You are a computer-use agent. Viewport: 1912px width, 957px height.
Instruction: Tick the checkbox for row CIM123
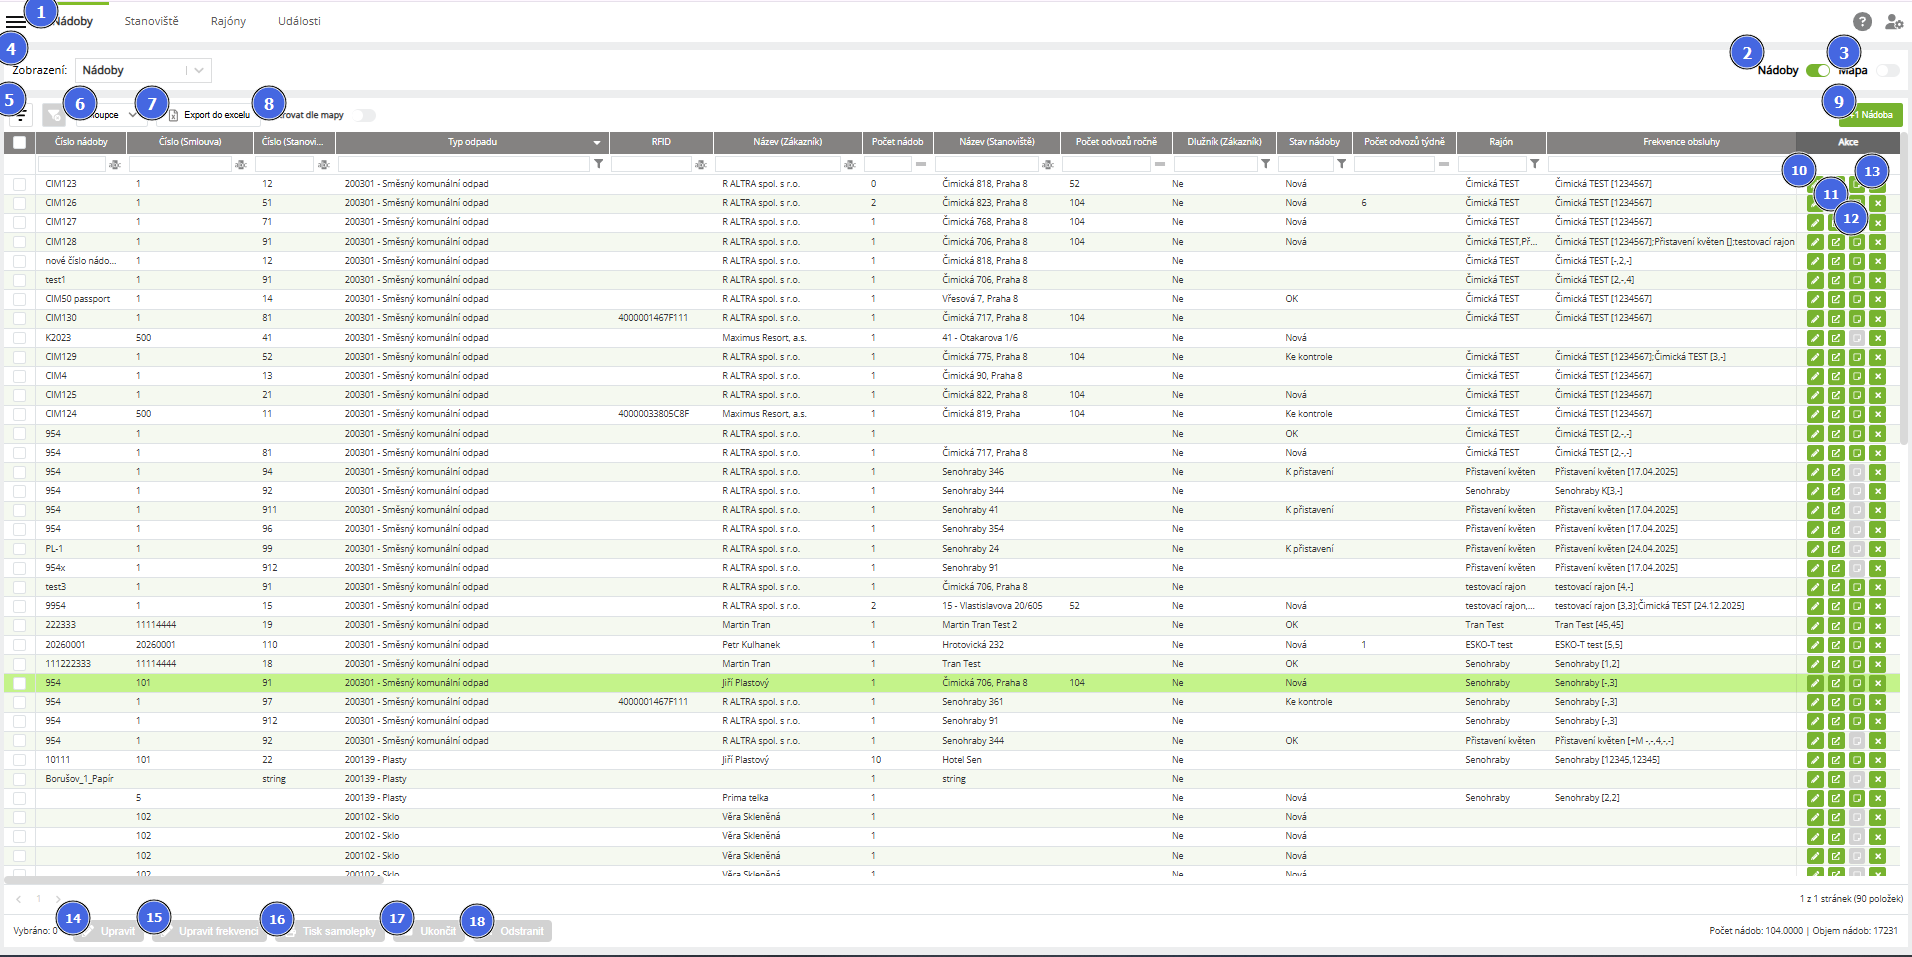[x=19, y=184]
